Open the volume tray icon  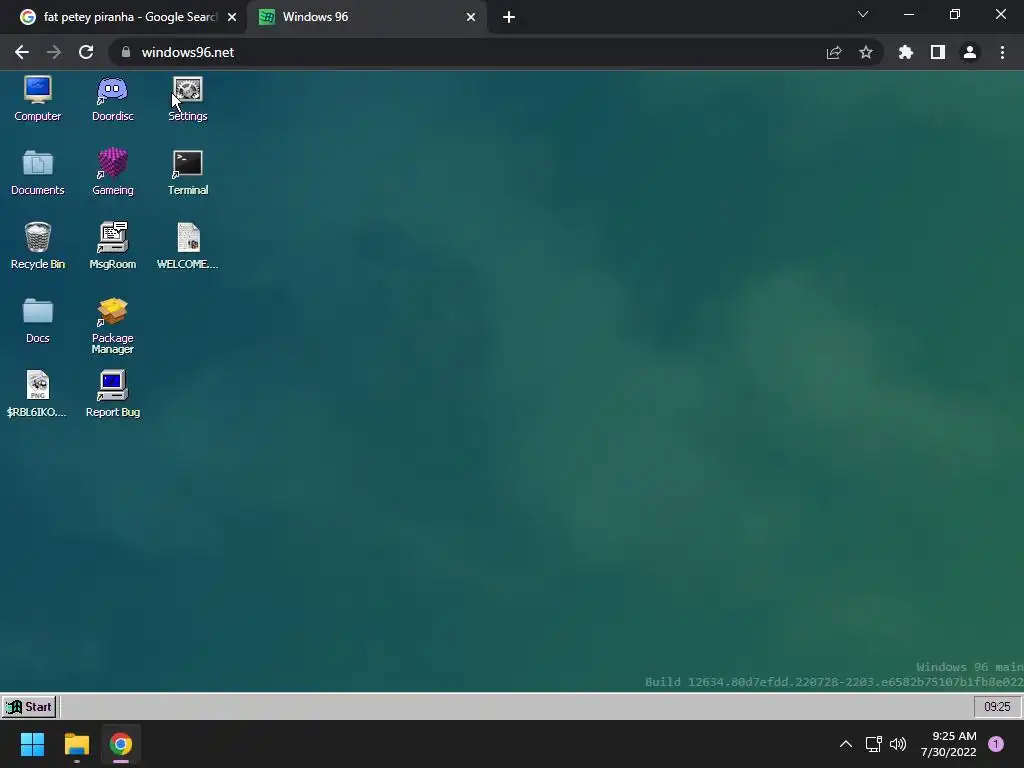[899, 744]
